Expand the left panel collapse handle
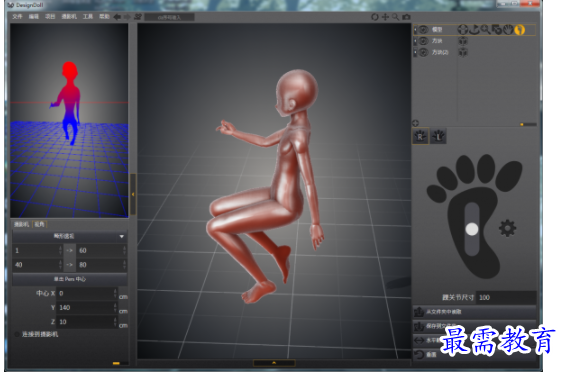 pyautogui.click(x=133, y=194)
